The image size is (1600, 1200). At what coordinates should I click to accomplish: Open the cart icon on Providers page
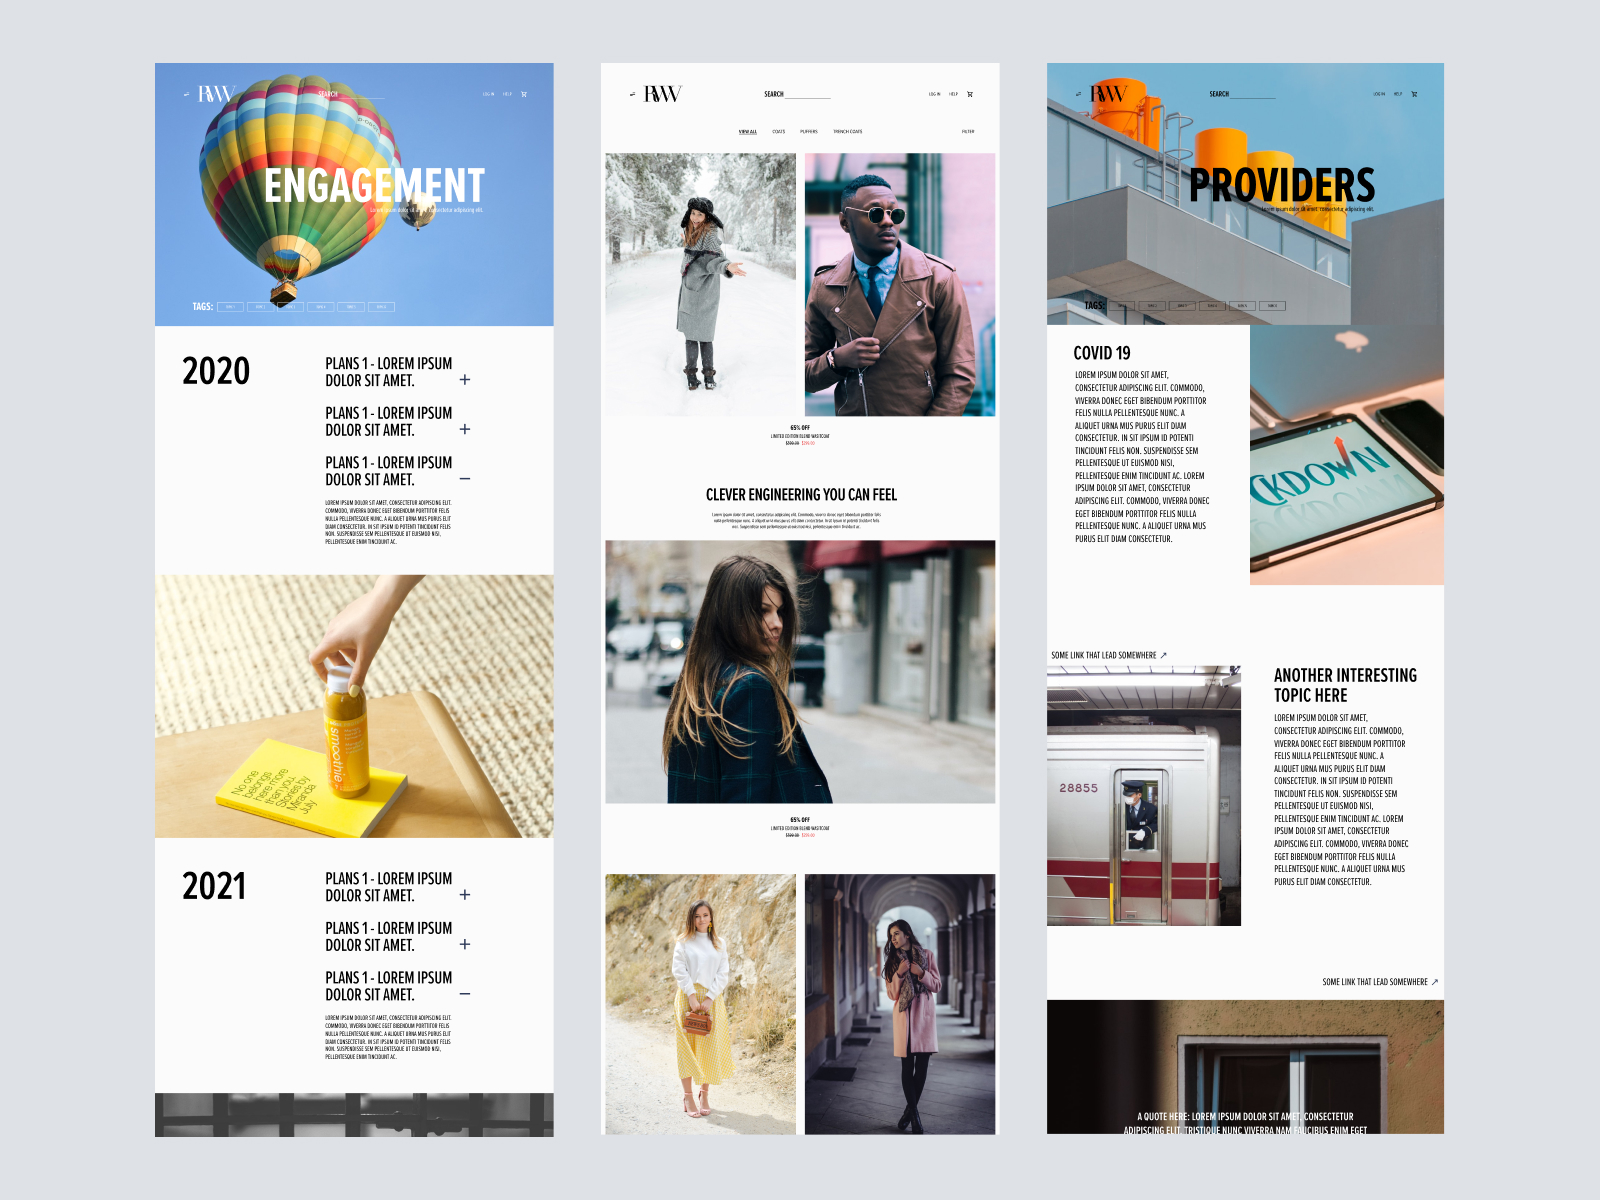1414,94
